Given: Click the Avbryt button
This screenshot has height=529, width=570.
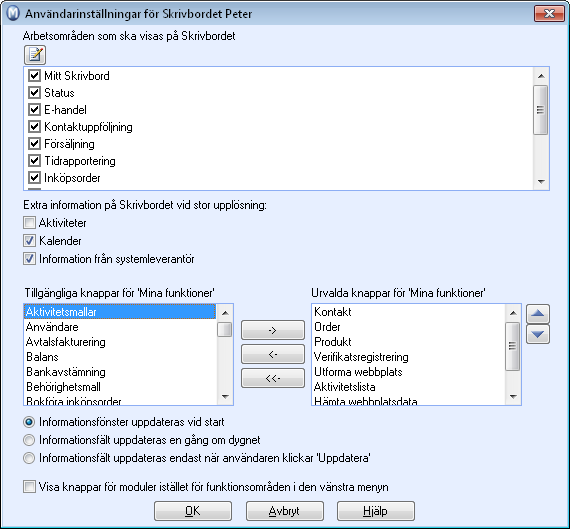Looking at the screenshot, I should click(285, 511).
